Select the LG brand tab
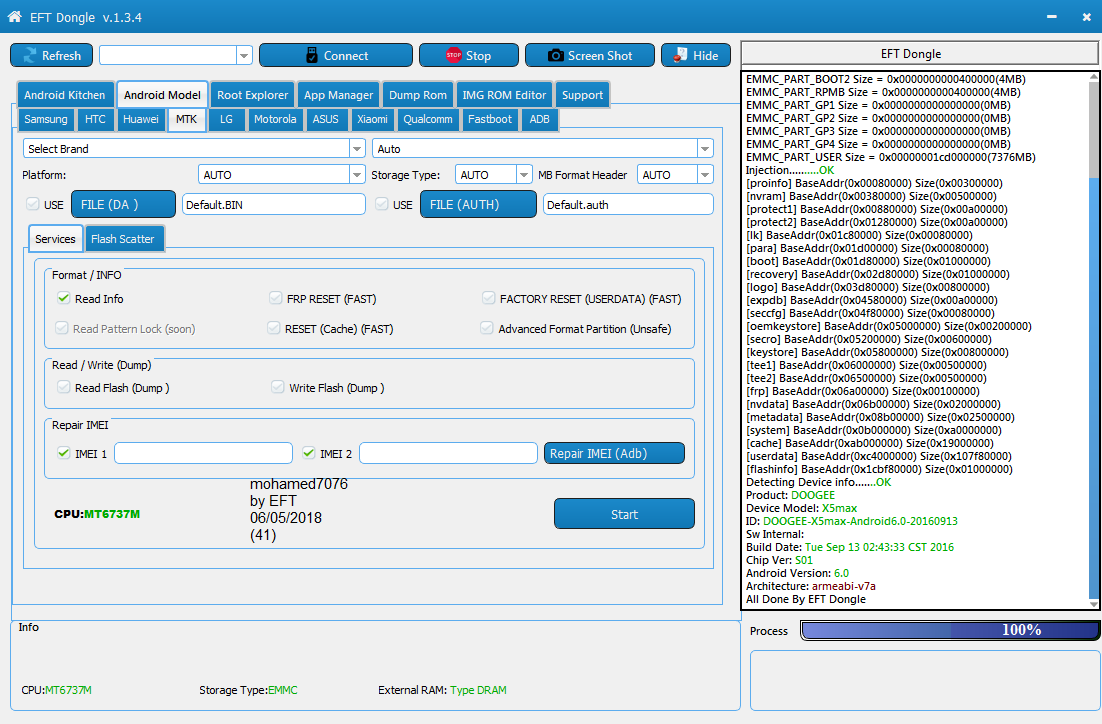The height and width of the screenshot is (724, 1102). 226,119
